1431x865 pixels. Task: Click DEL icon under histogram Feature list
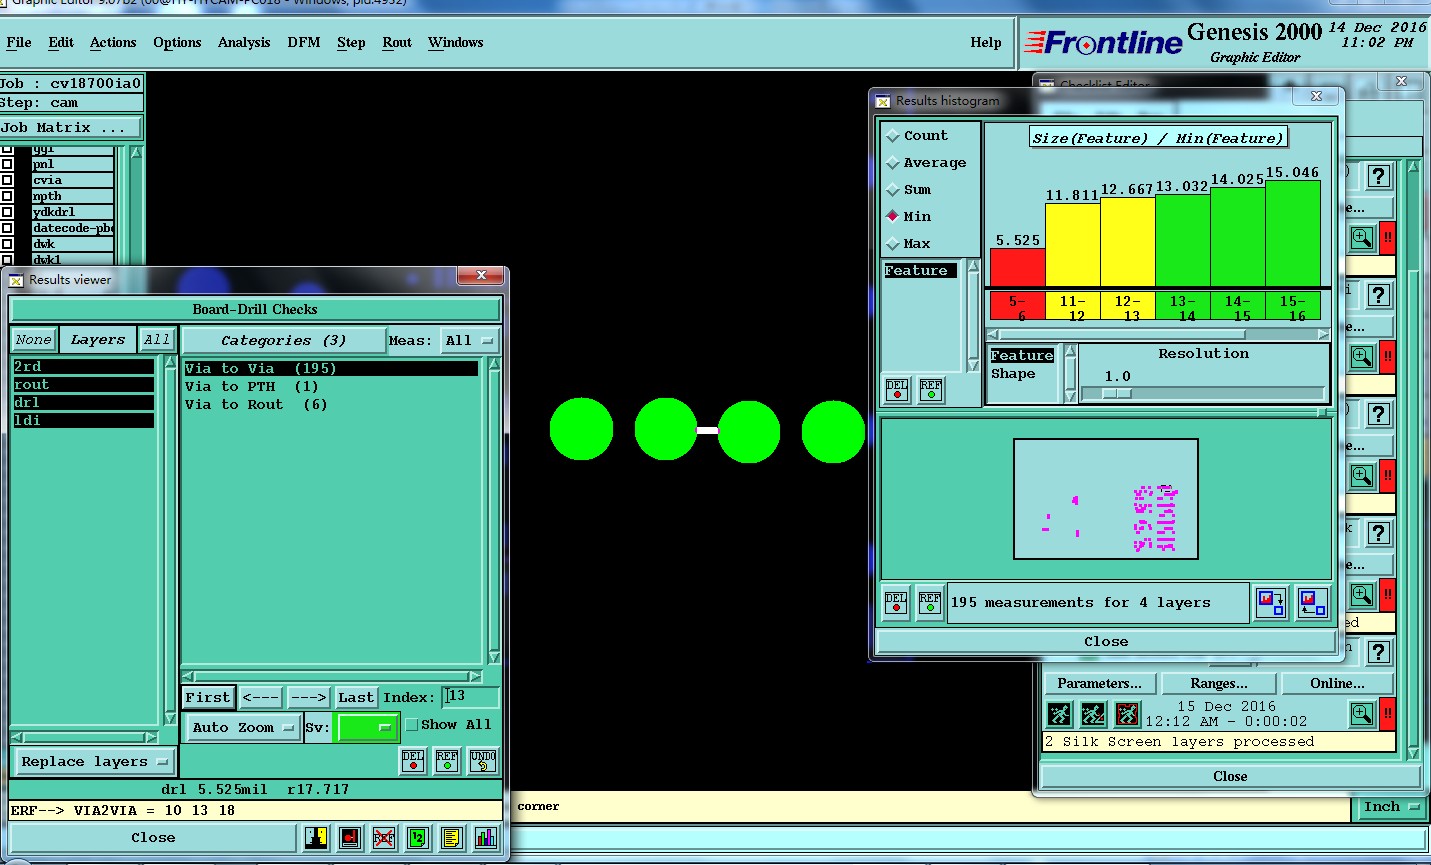pos(897,389)
